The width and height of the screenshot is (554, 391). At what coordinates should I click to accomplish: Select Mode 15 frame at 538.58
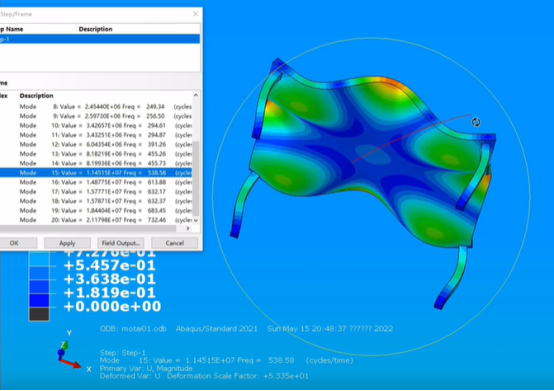[x=96, y=173]
